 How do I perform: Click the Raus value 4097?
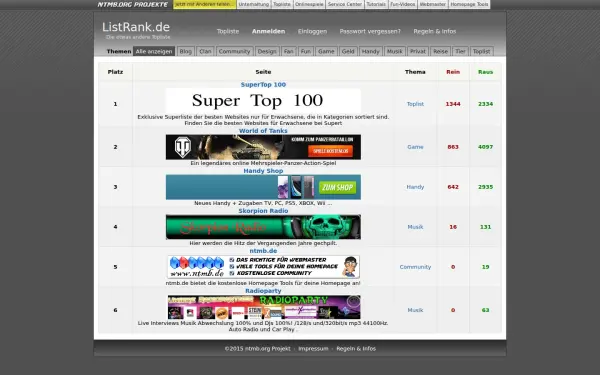tap(486, 147)
